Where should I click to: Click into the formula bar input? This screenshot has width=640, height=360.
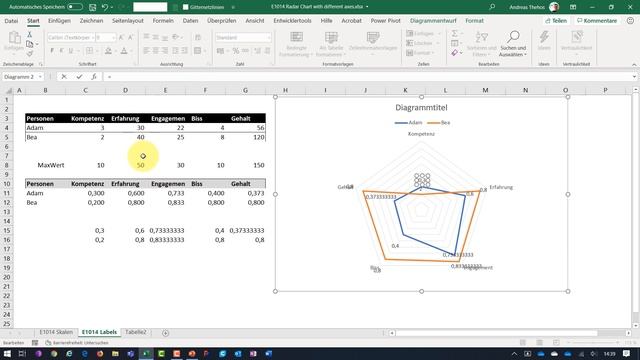pyautogui.click(x=367, y=77)
